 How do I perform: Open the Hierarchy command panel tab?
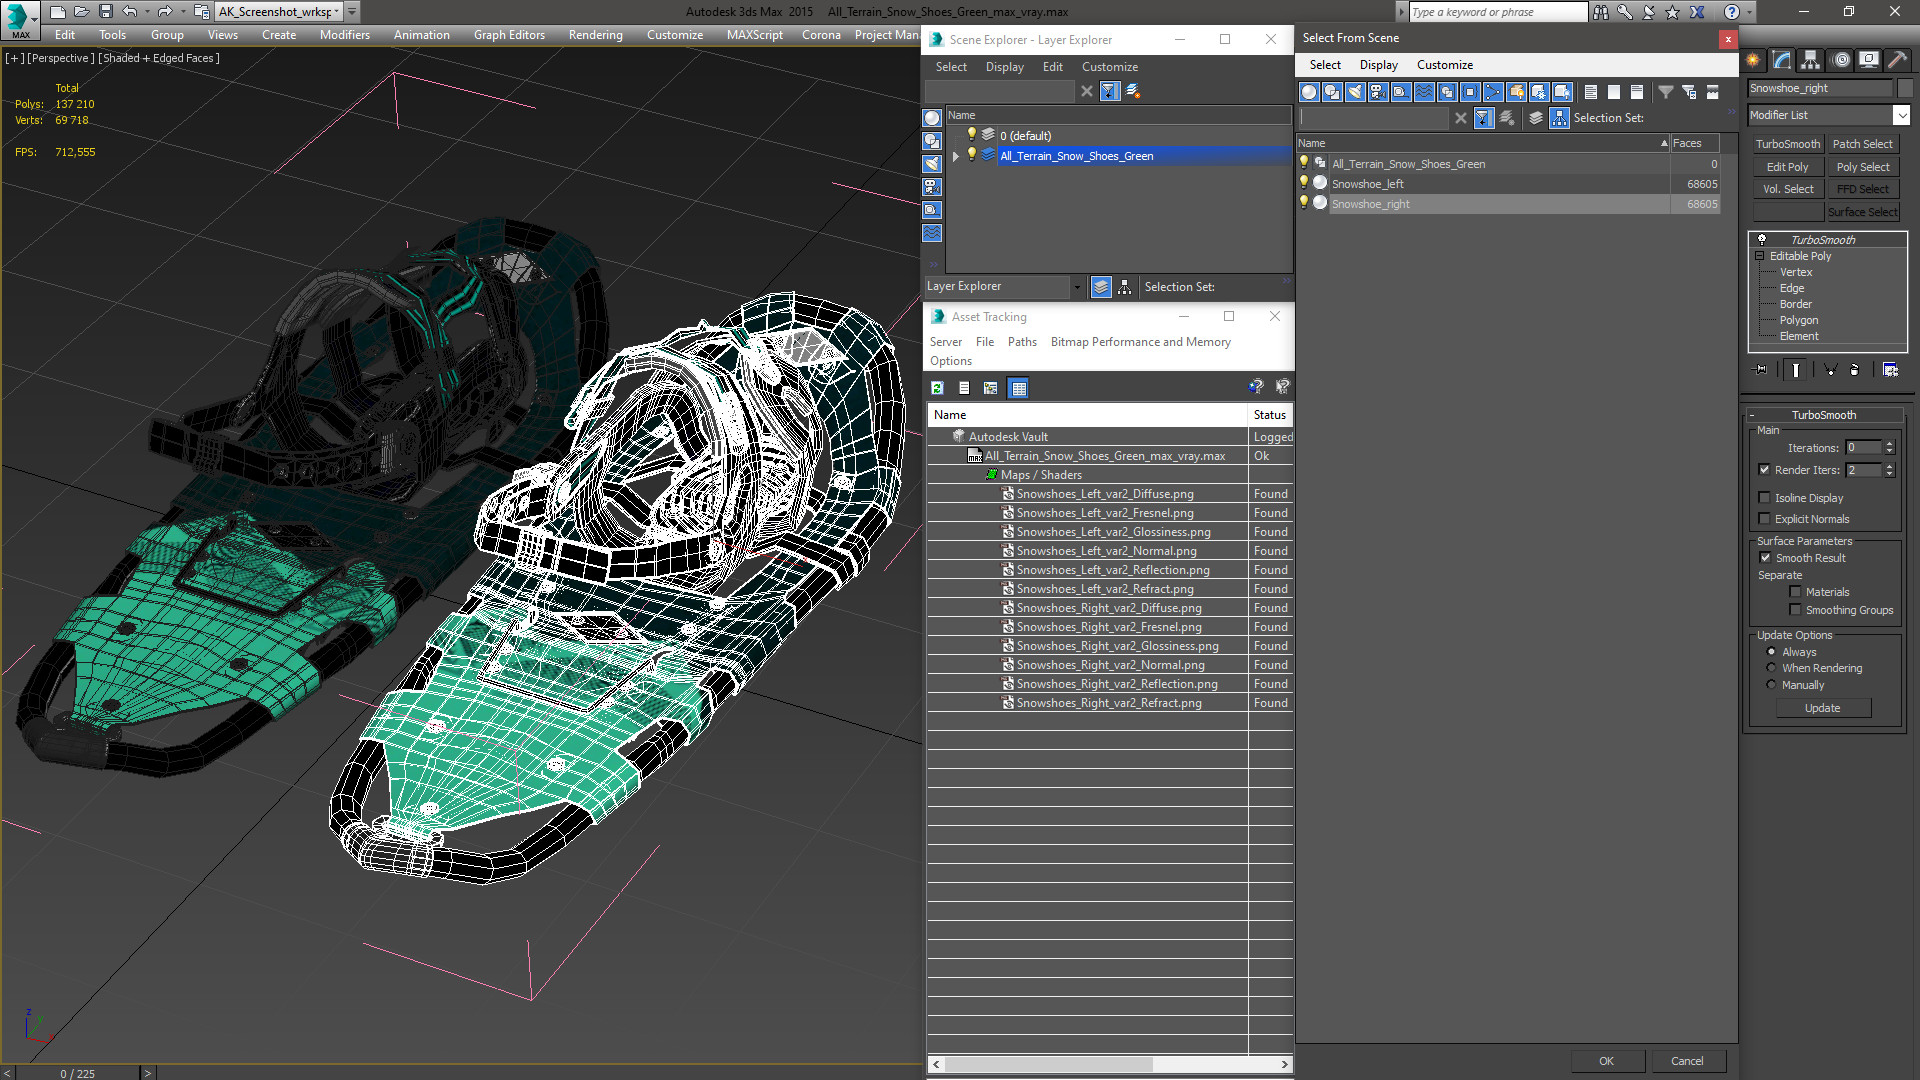[1810, 61]
